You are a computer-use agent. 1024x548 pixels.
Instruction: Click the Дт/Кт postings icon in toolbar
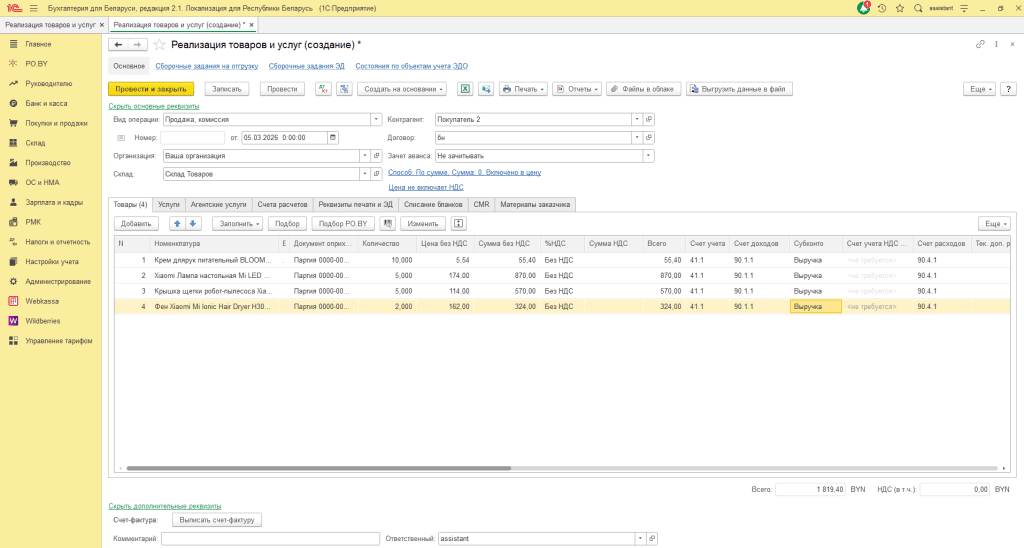(x=323, y=89)
